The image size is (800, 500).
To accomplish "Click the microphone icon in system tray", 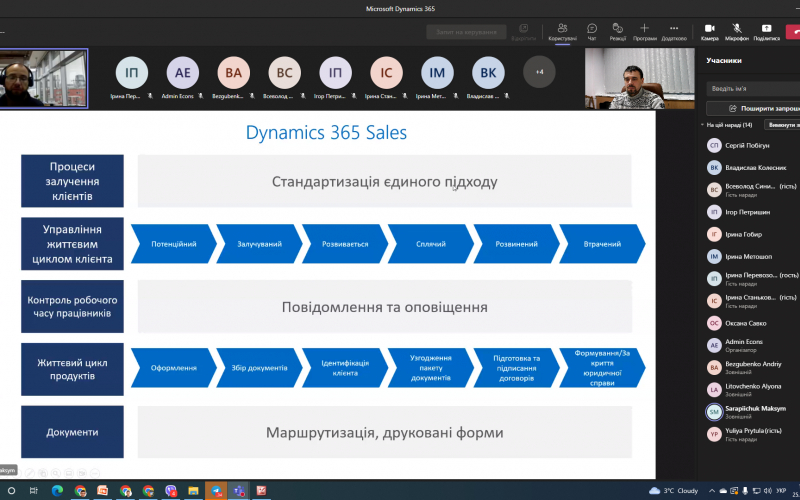I will click(745, 491).
